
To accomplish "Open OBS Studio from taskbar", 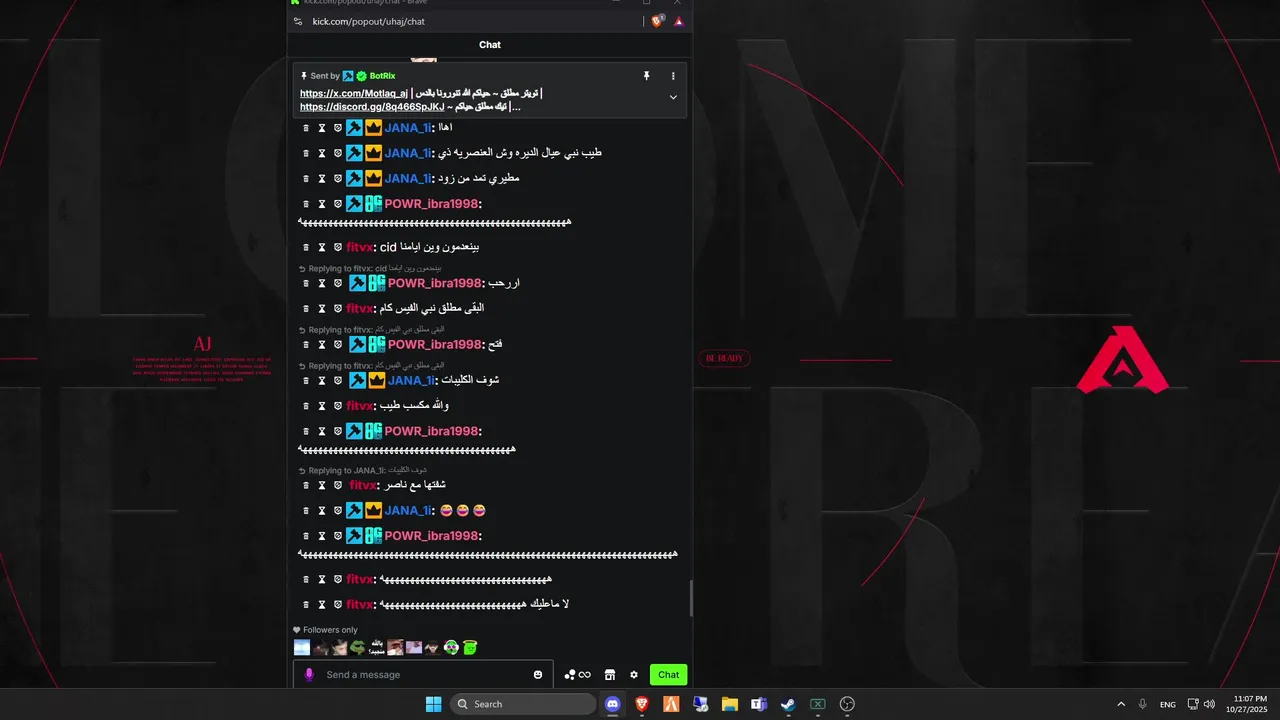I will point(847,704).
